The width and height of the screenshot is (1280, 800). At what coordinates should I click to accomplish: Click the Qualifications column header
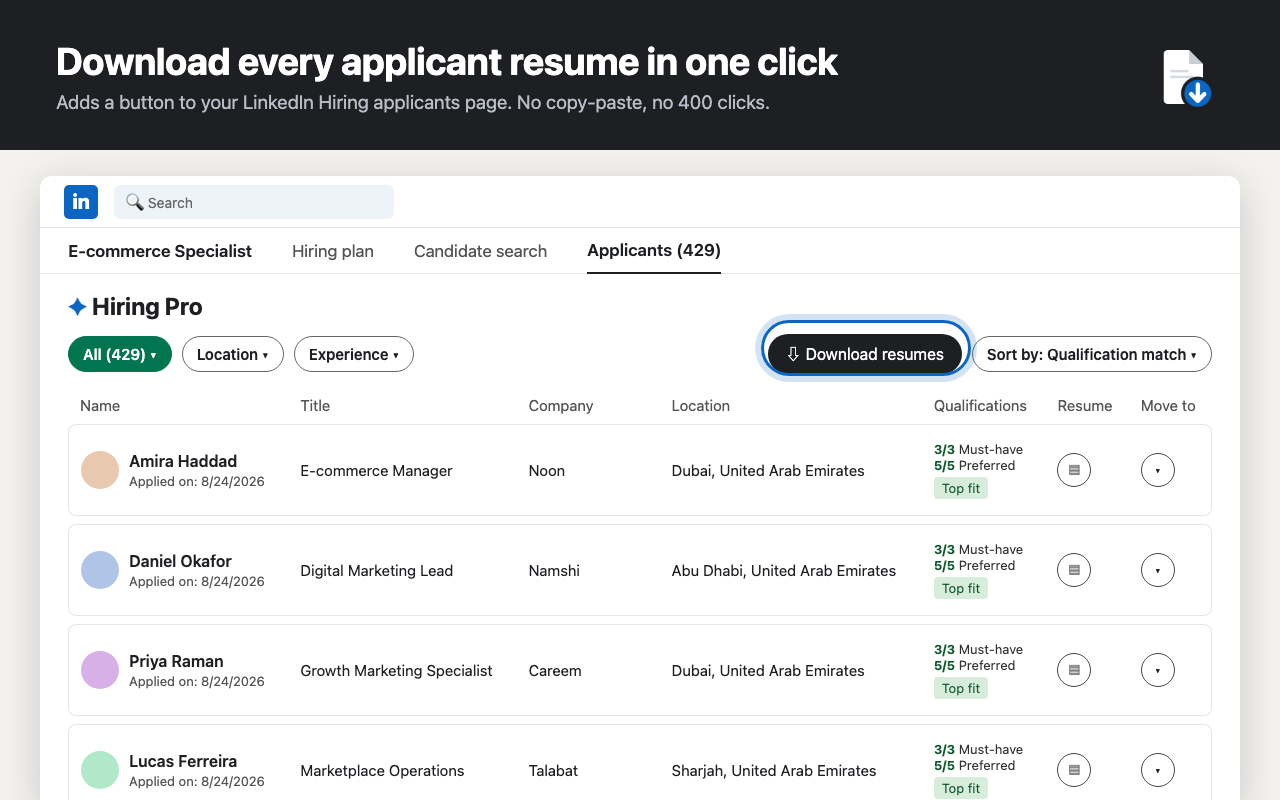[x=980, y=405]
